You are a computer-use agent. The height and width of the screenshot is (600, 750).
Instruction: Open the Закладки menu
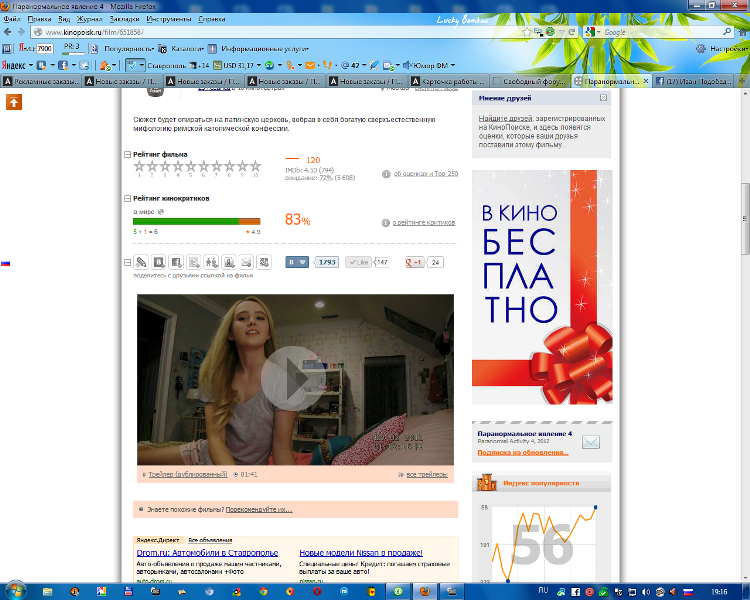tap(124, 19)
